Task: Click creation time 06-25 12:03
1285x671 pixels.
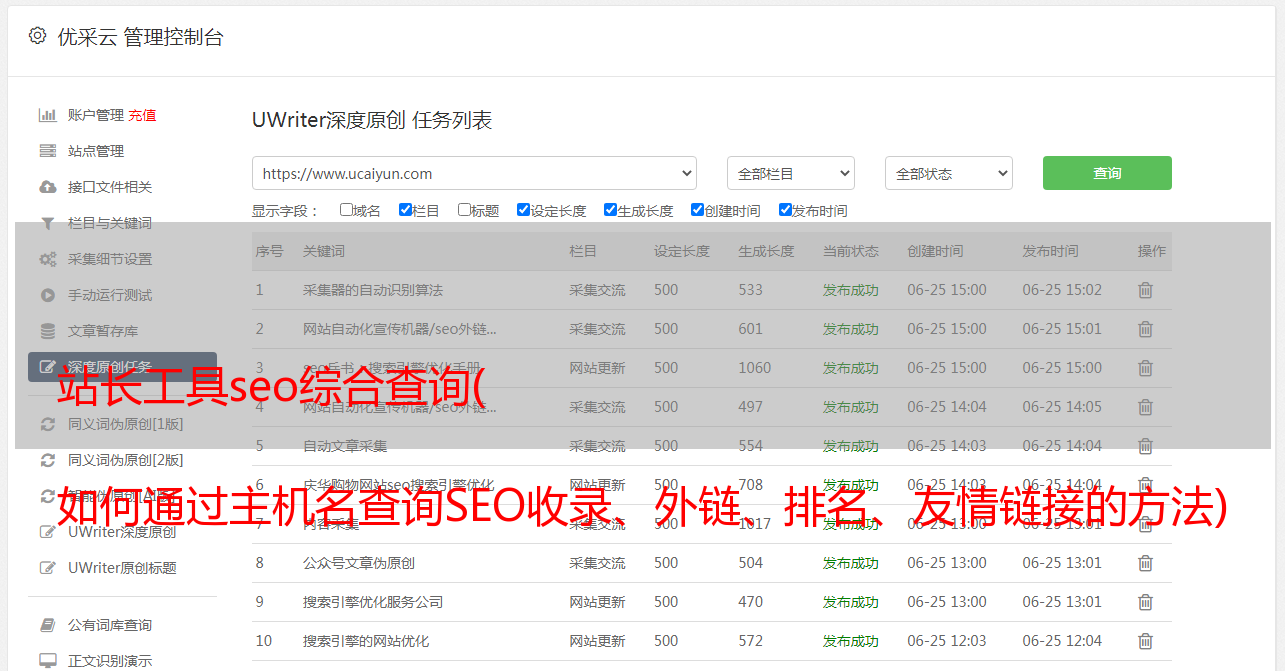Action: point(947,641)
